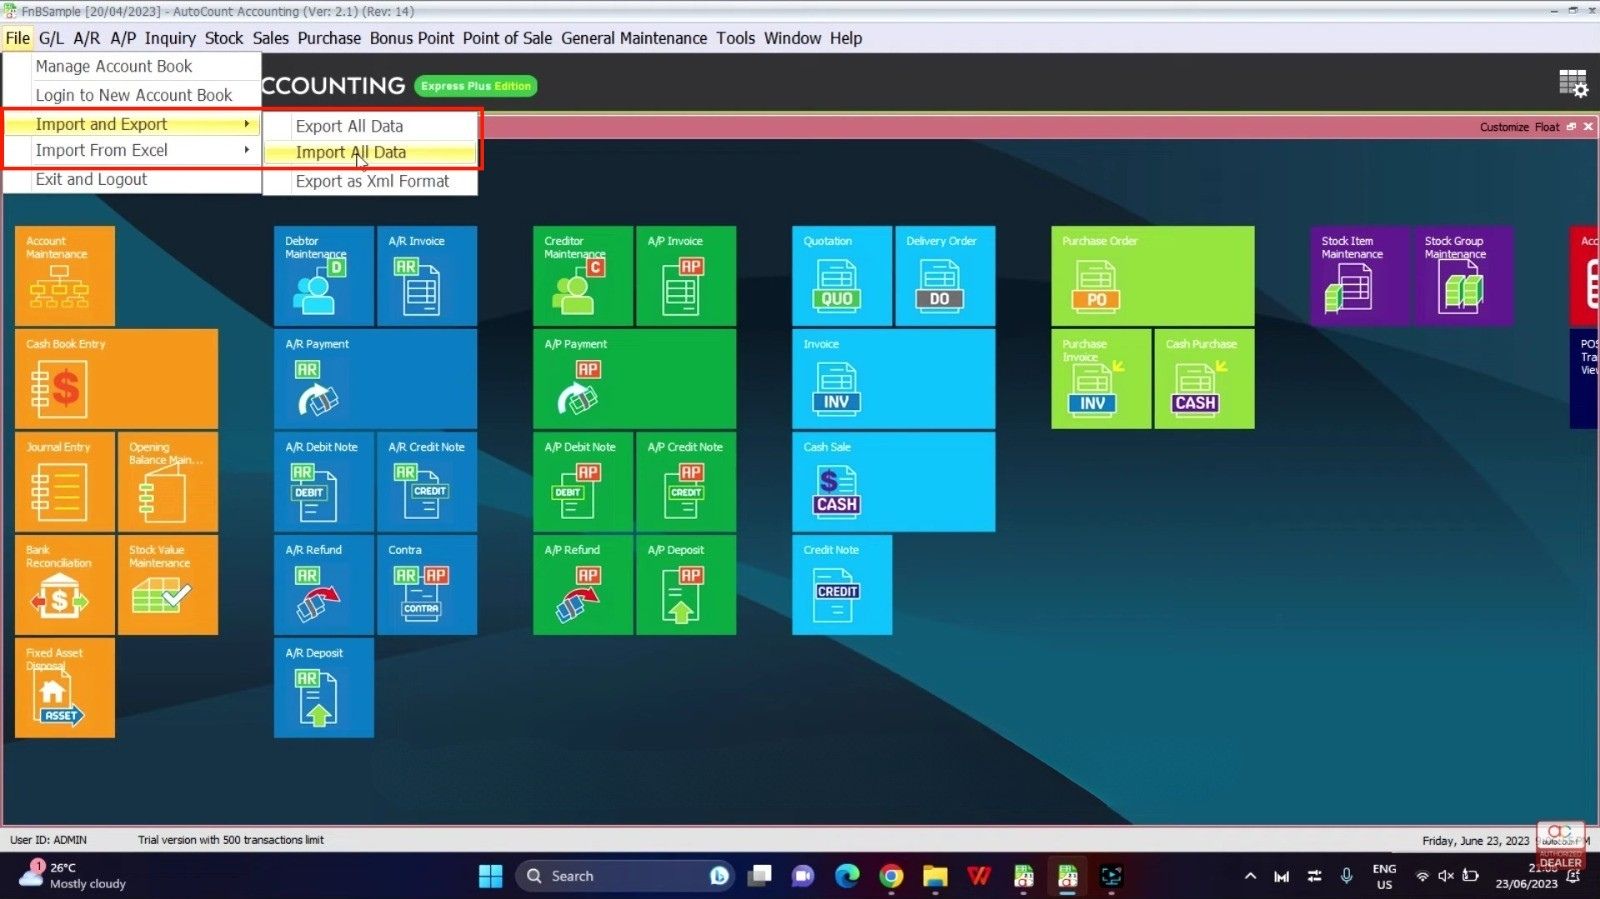1600x899 pixels.
Task: Open the Bank Reconciliation tile
Action: pos(64,585)
